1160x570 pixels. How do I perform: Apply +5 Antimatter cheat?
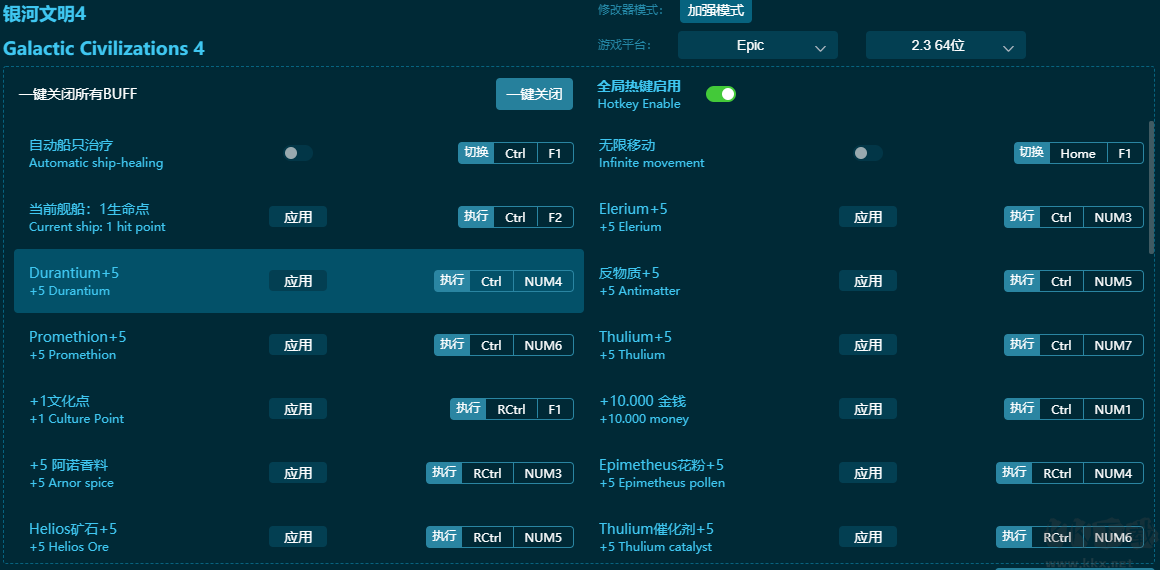pyautogui.click(x=868, y=281)
